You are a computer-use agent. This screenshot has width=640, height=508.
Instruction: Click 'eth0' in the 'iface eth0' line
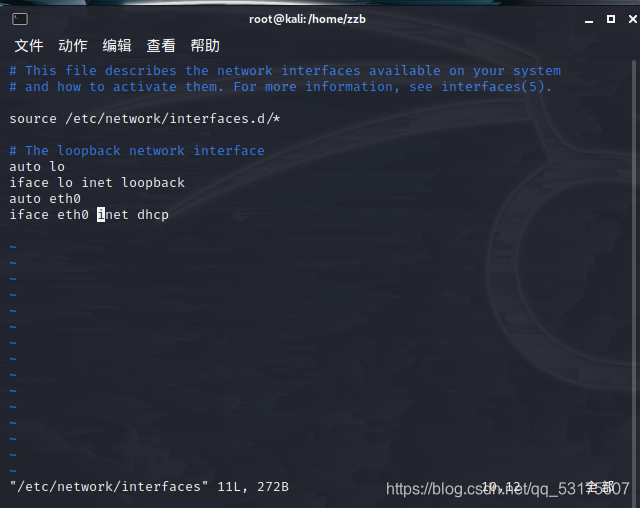pyautogui.click(x=73, y=215)
